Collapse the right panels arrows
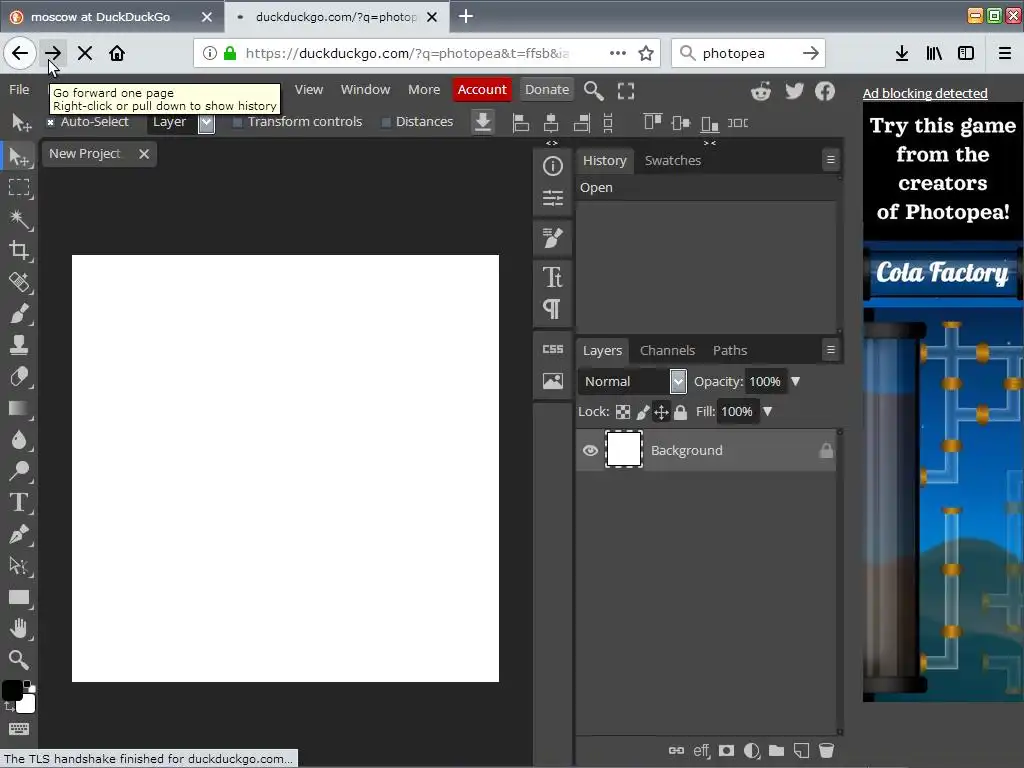 tap(710, 143)
